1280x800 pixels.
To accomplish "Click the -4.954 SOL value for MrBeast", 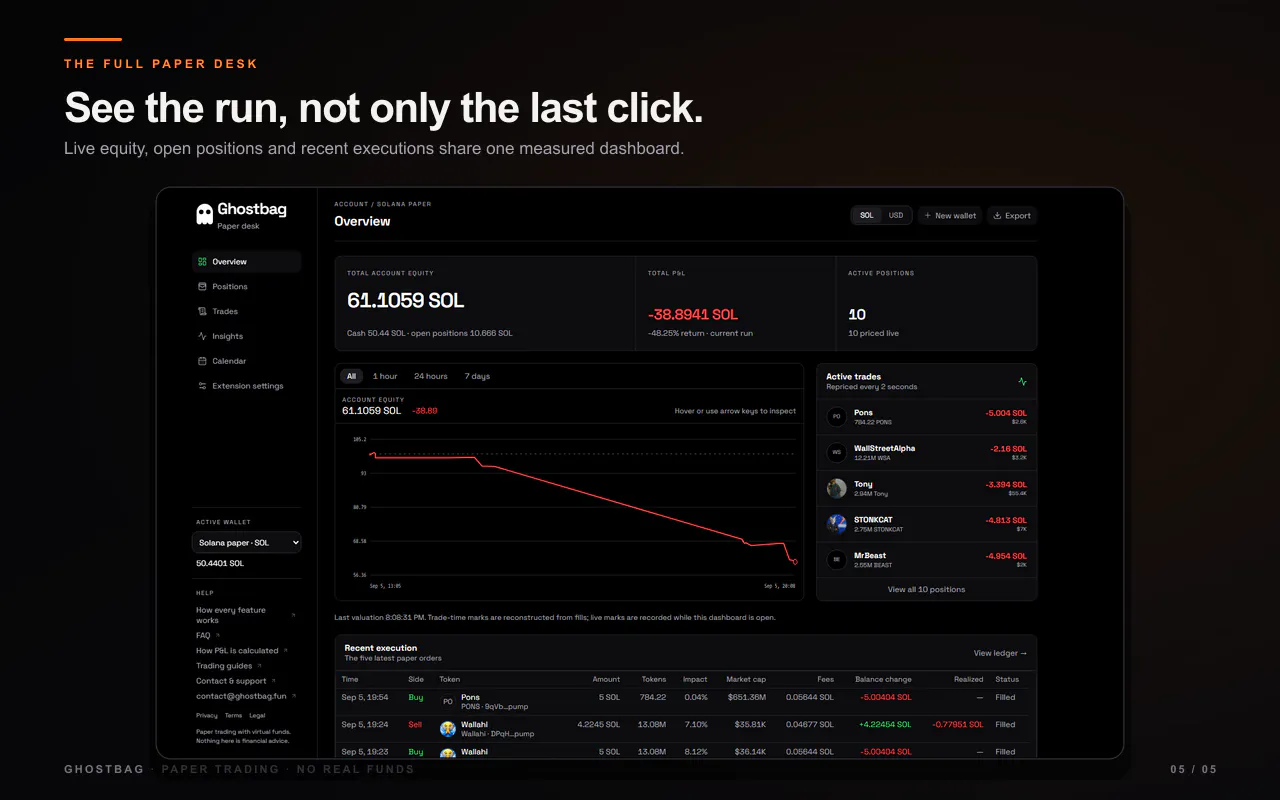I will [1006, 556].
